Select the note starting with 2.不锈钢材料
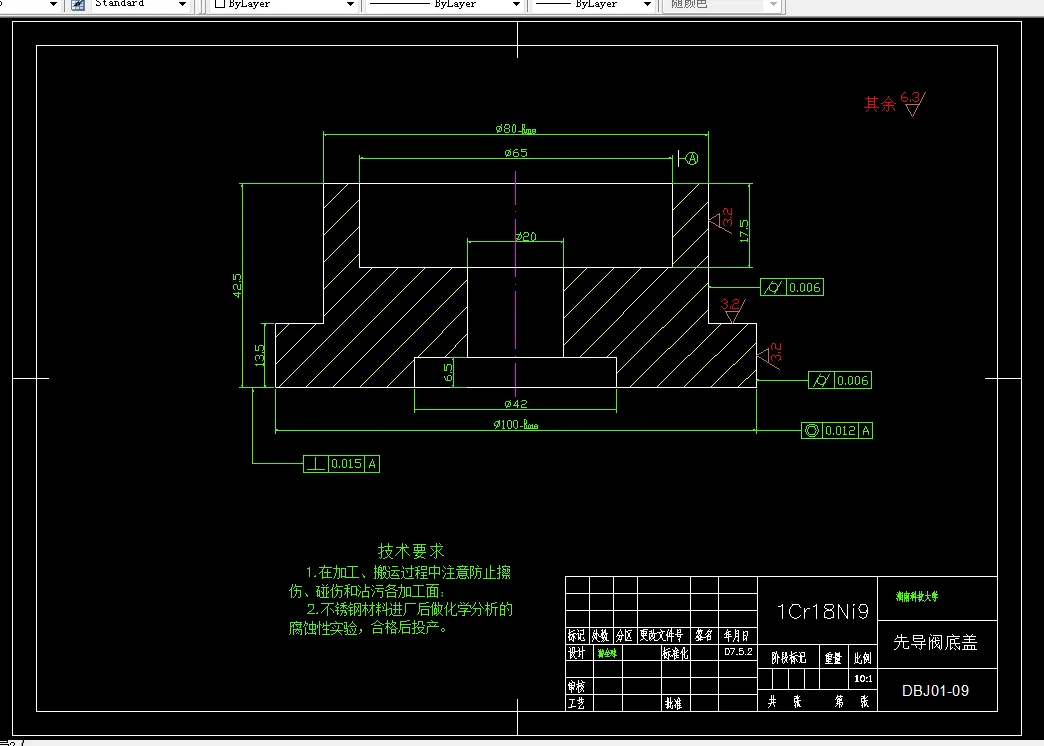The width and height of the screenshot is (1044, 746). pyautogui.click(x=400, y=618)
